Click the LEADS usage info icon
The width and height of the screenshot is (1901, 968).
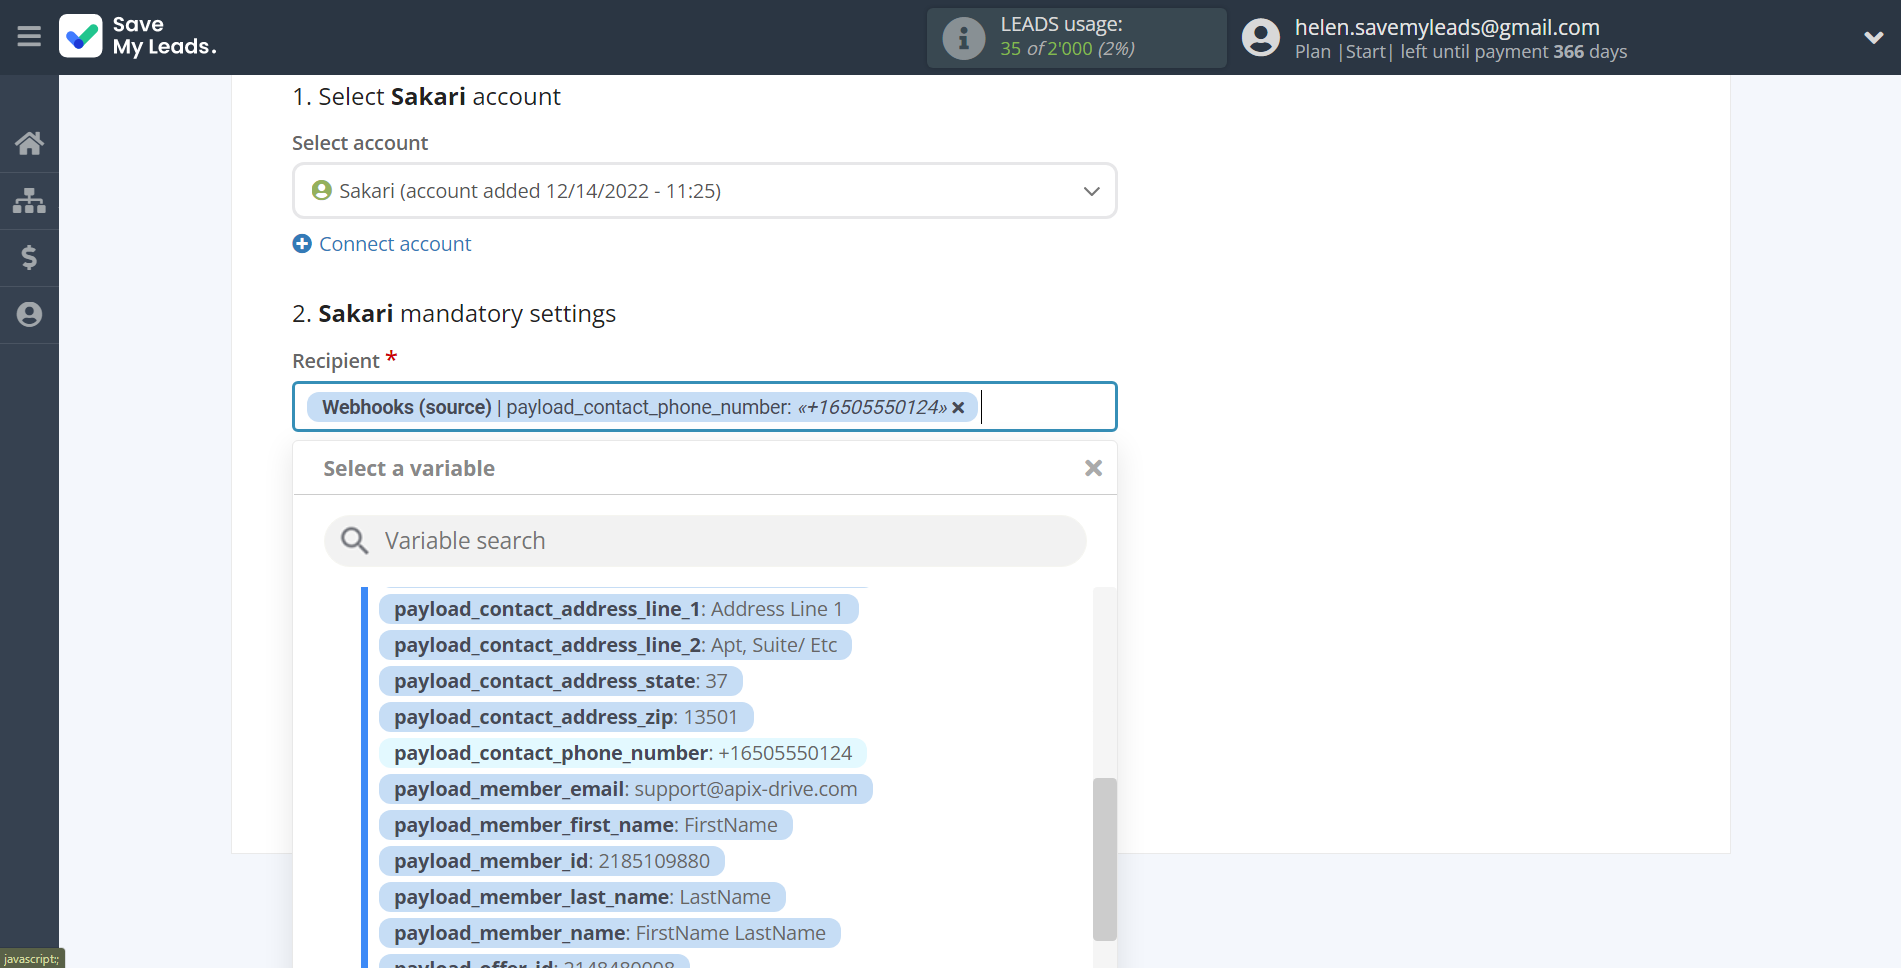(964, 38)
